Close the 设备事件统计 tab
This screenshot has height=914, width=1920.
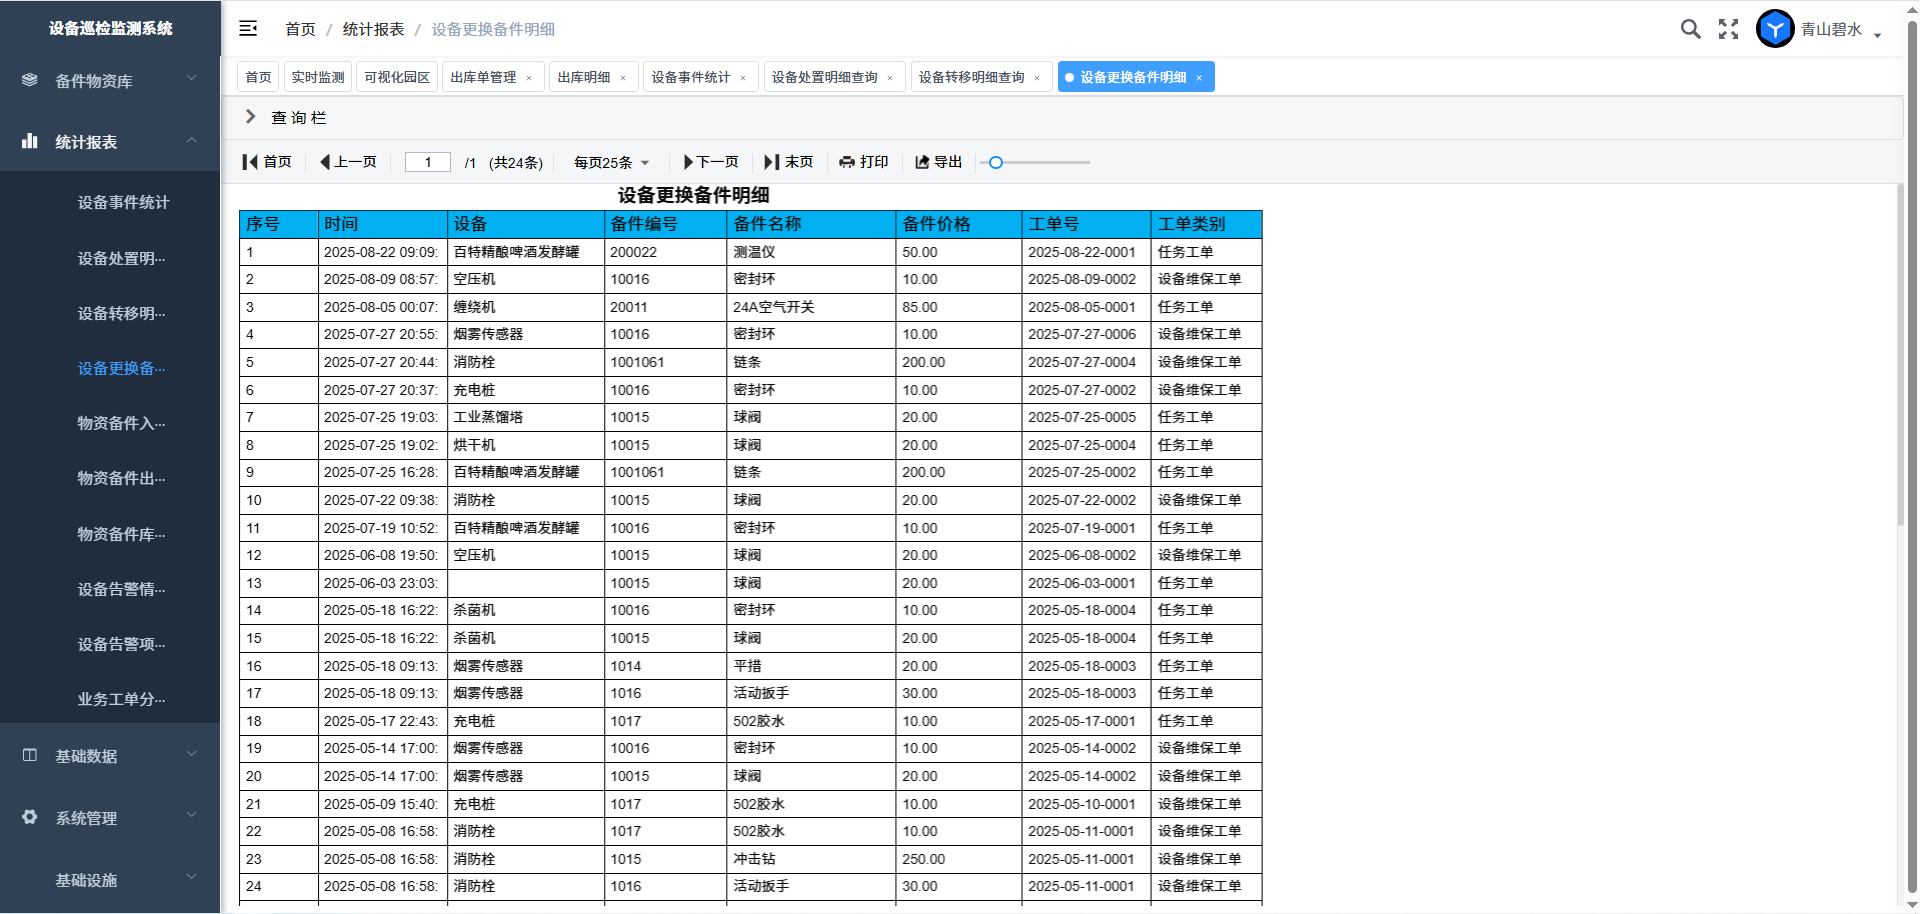743,78
